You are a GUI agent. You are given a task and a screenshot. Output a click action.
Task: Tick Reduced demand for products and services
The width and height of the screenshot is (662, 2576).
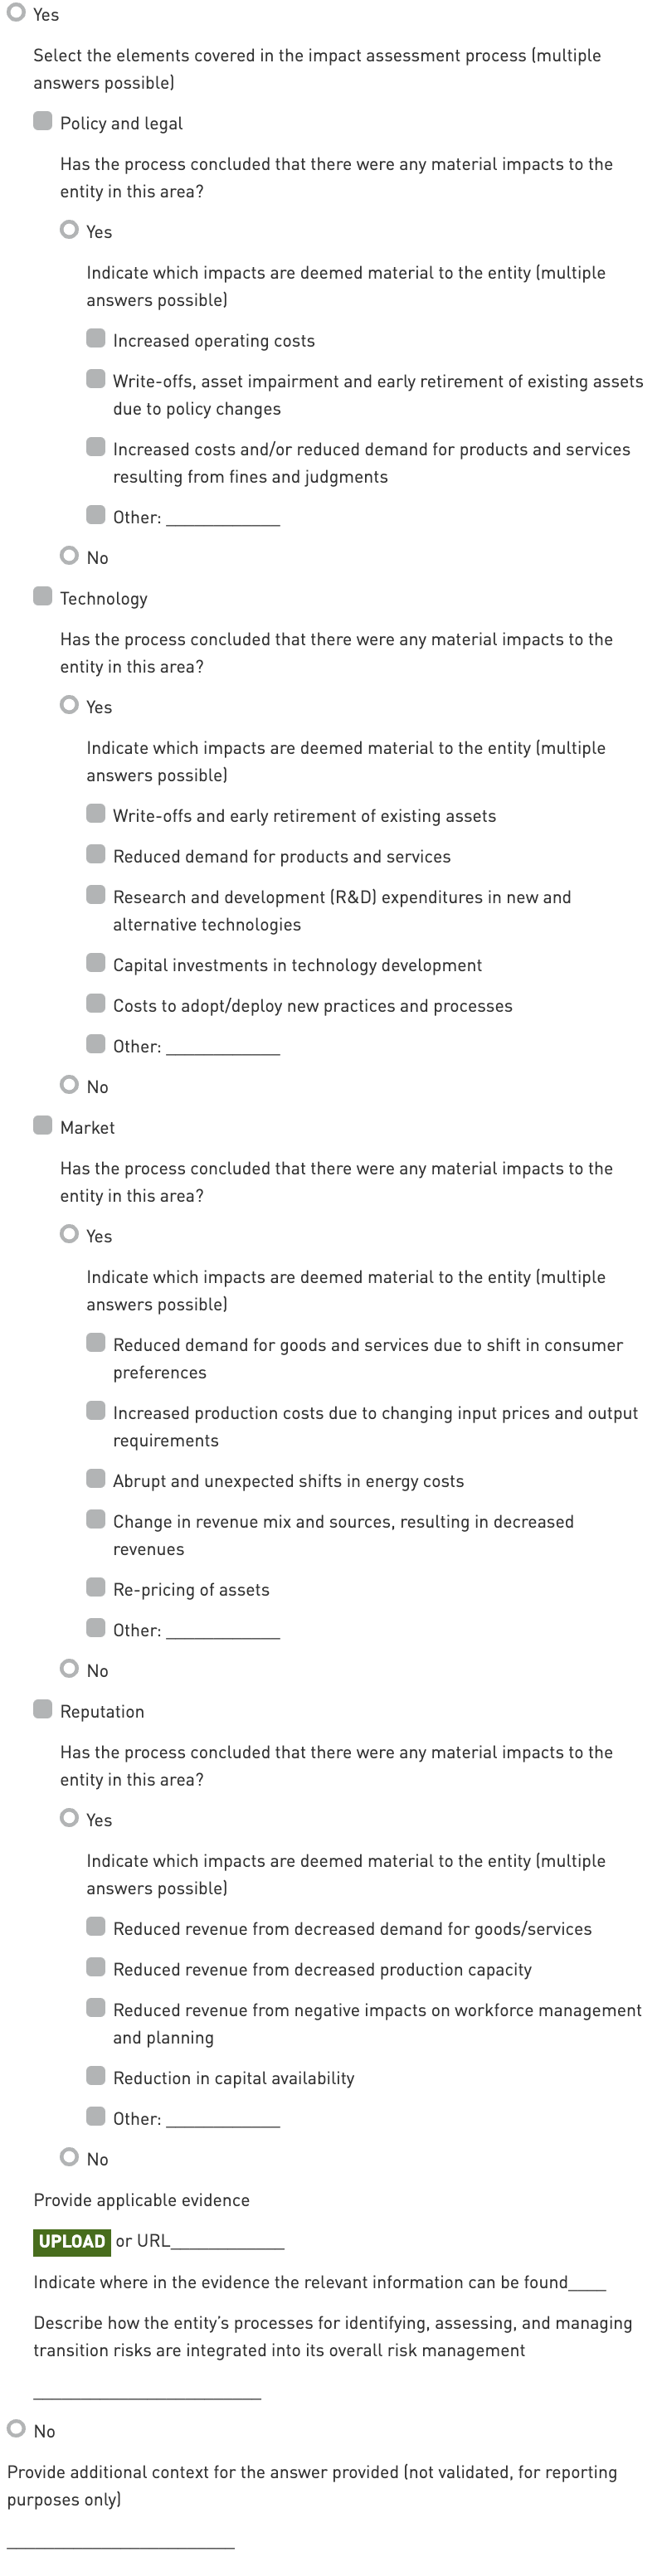coord(96,855)
